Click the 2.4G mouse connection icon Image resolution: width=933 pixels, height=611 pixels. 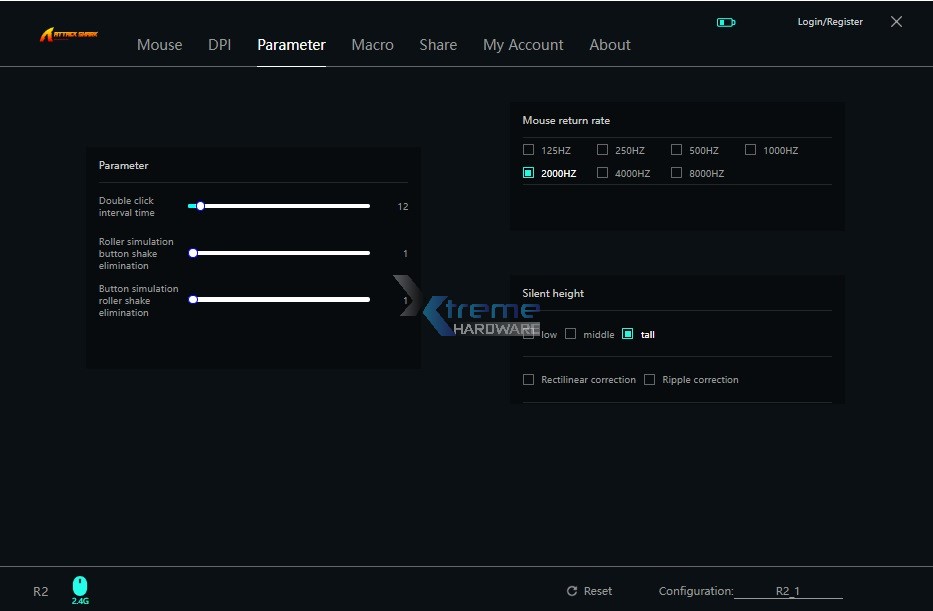pyautogui.click(x=79, y=586)
